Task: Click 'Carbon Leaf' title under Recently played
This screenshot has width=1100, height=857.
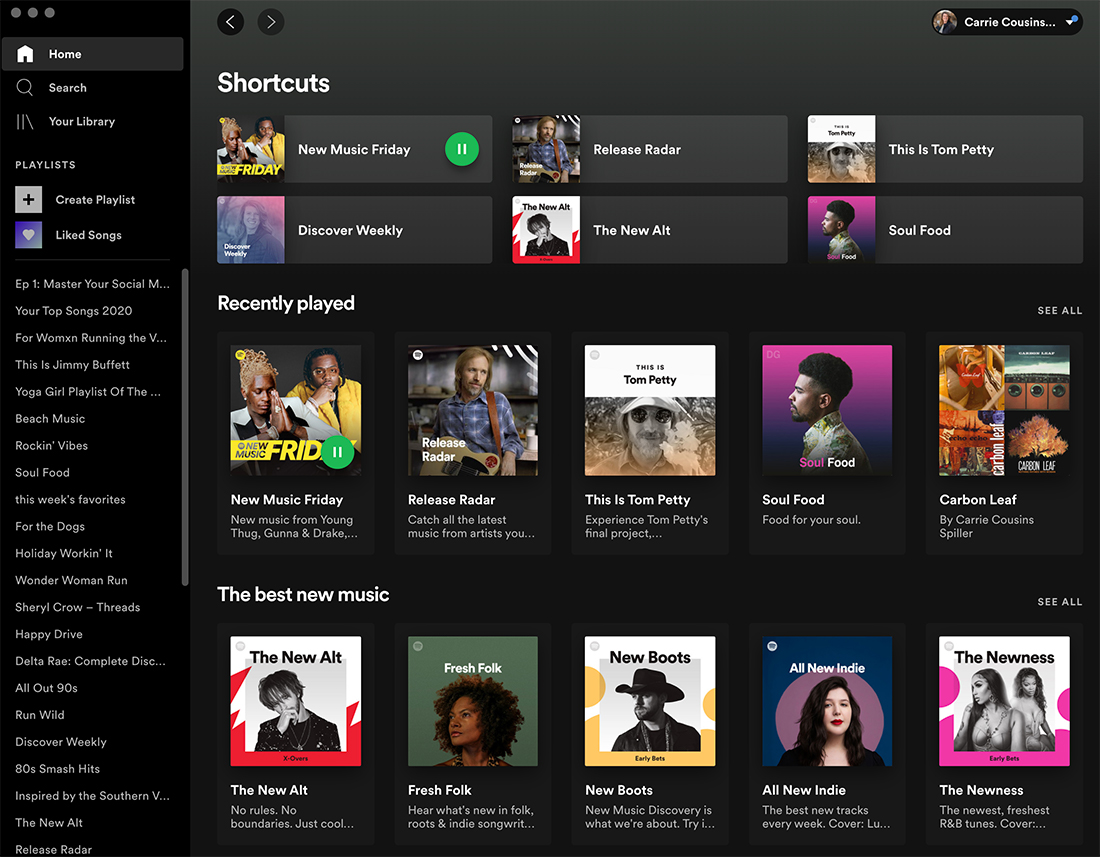Action: click(978, 500)
